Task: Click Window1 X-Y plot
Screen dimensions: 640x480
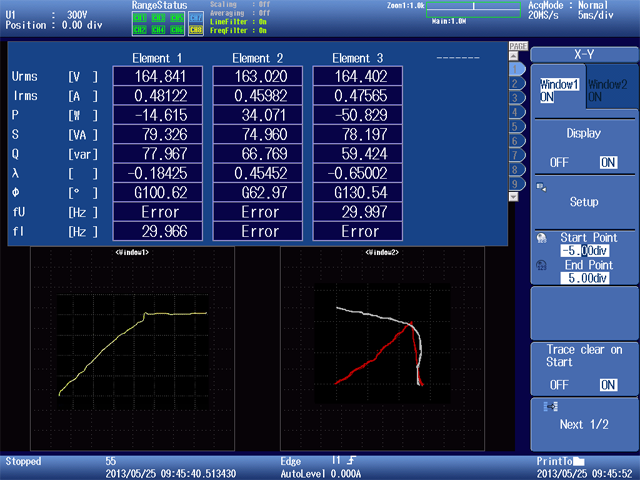Action: 132,348
